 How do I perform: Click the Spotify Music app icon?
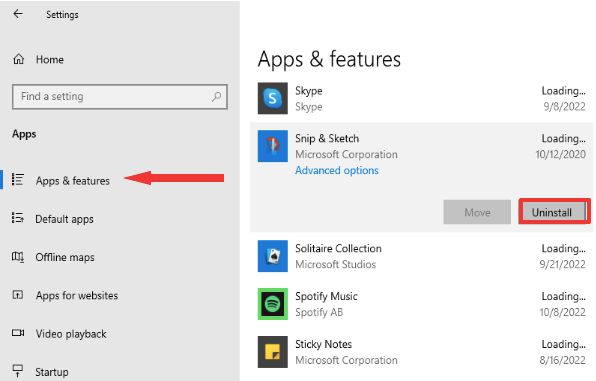(x=273, y=304)
